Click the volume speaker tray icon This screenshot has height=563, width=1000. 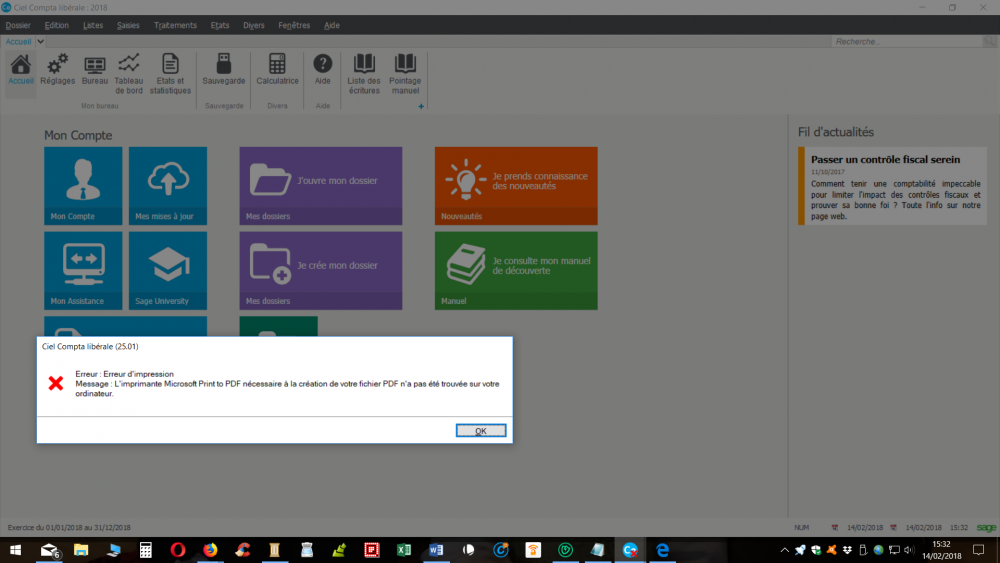(x=909, y=550)
